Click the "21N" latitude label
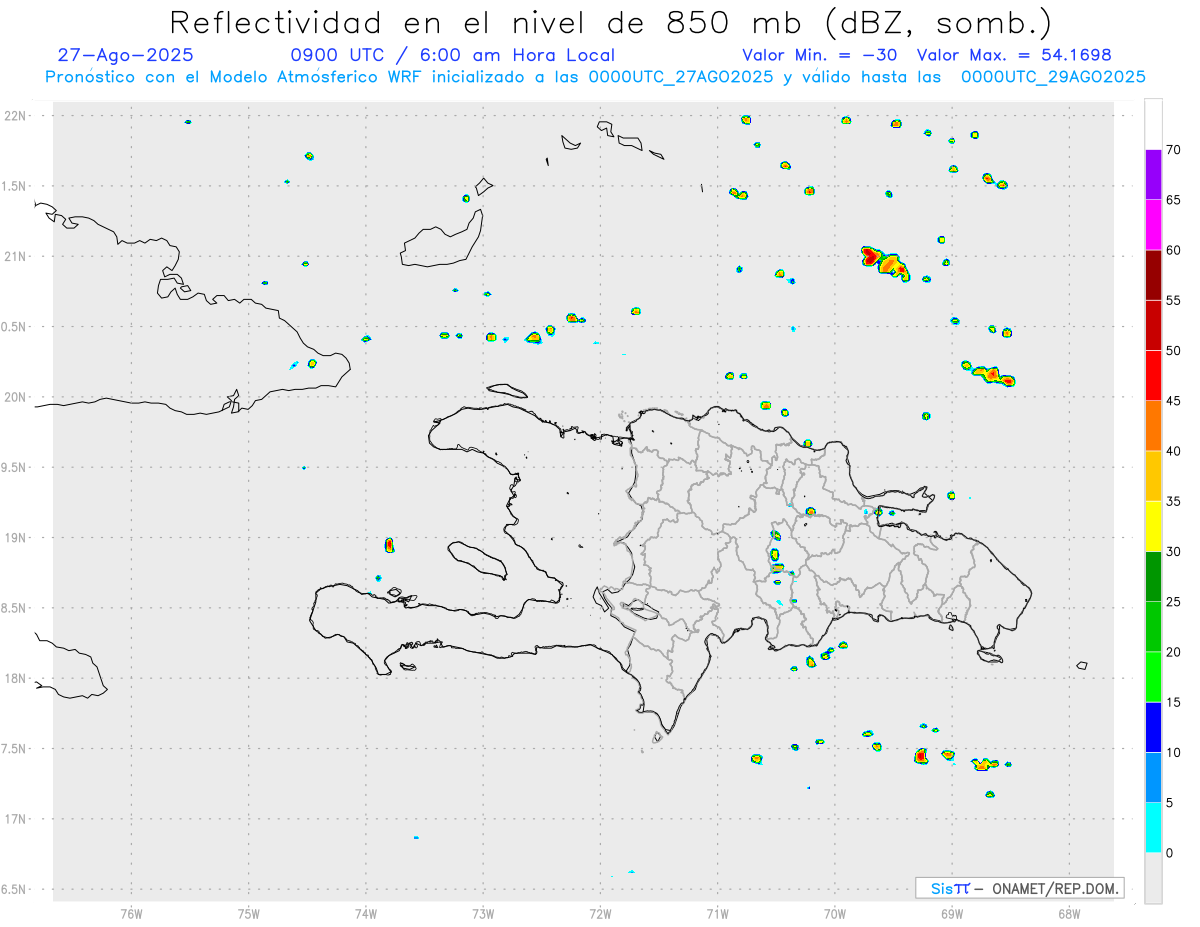Viewport: 1200px width, 927px height. 17,256
